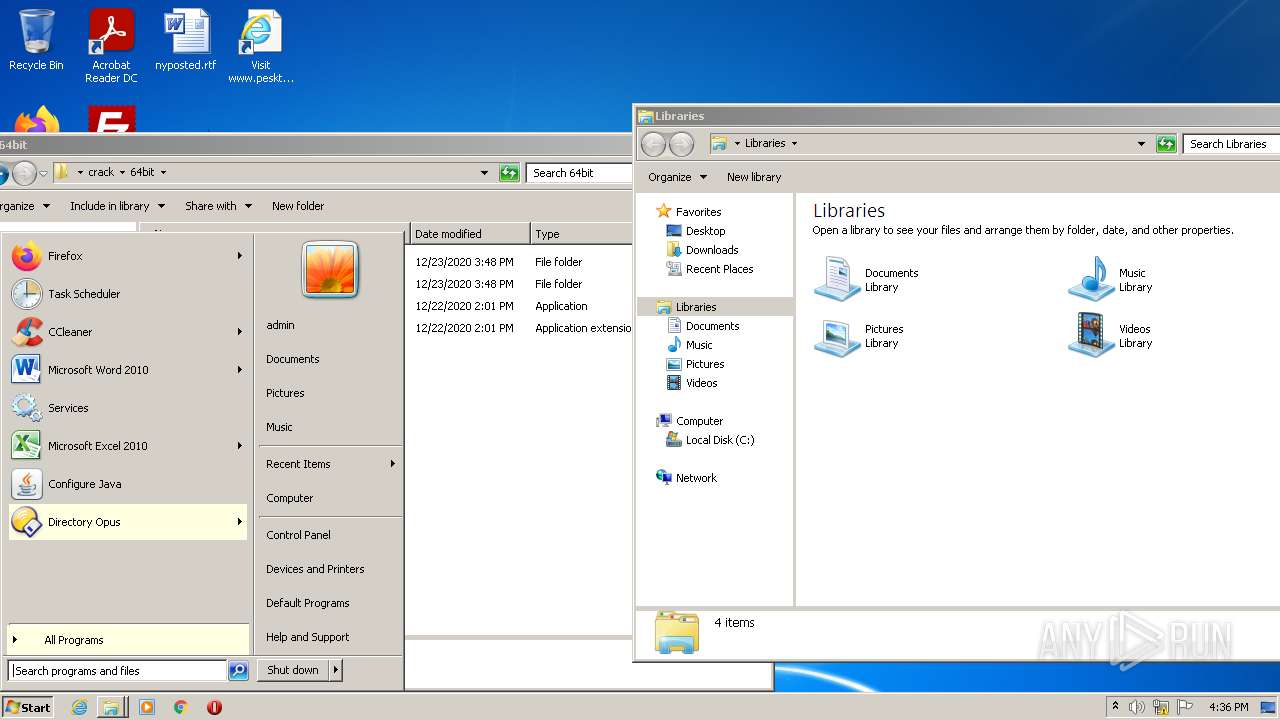Click the Windows Explorer taskbar button

(x=112, y=707)
